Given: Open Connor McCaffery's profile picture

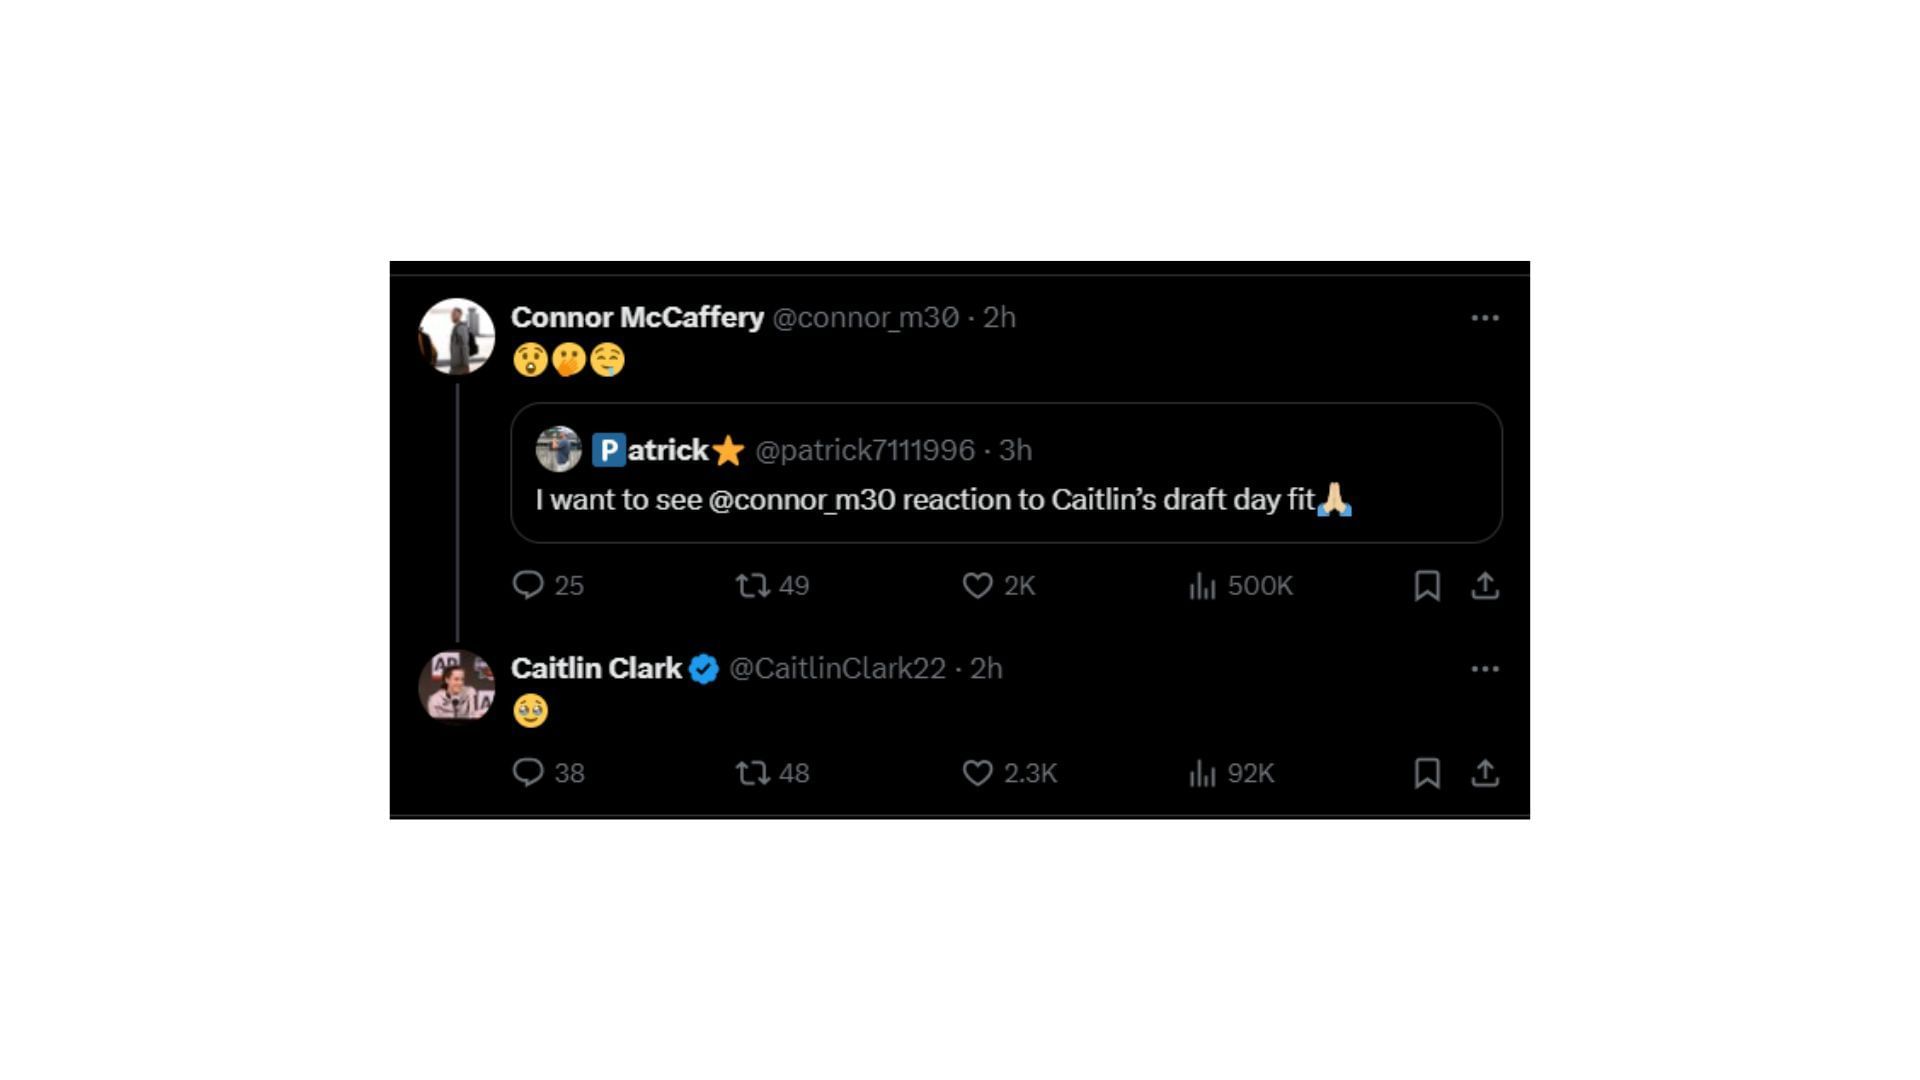Looking at the screenshot, I should pos(456,336).
